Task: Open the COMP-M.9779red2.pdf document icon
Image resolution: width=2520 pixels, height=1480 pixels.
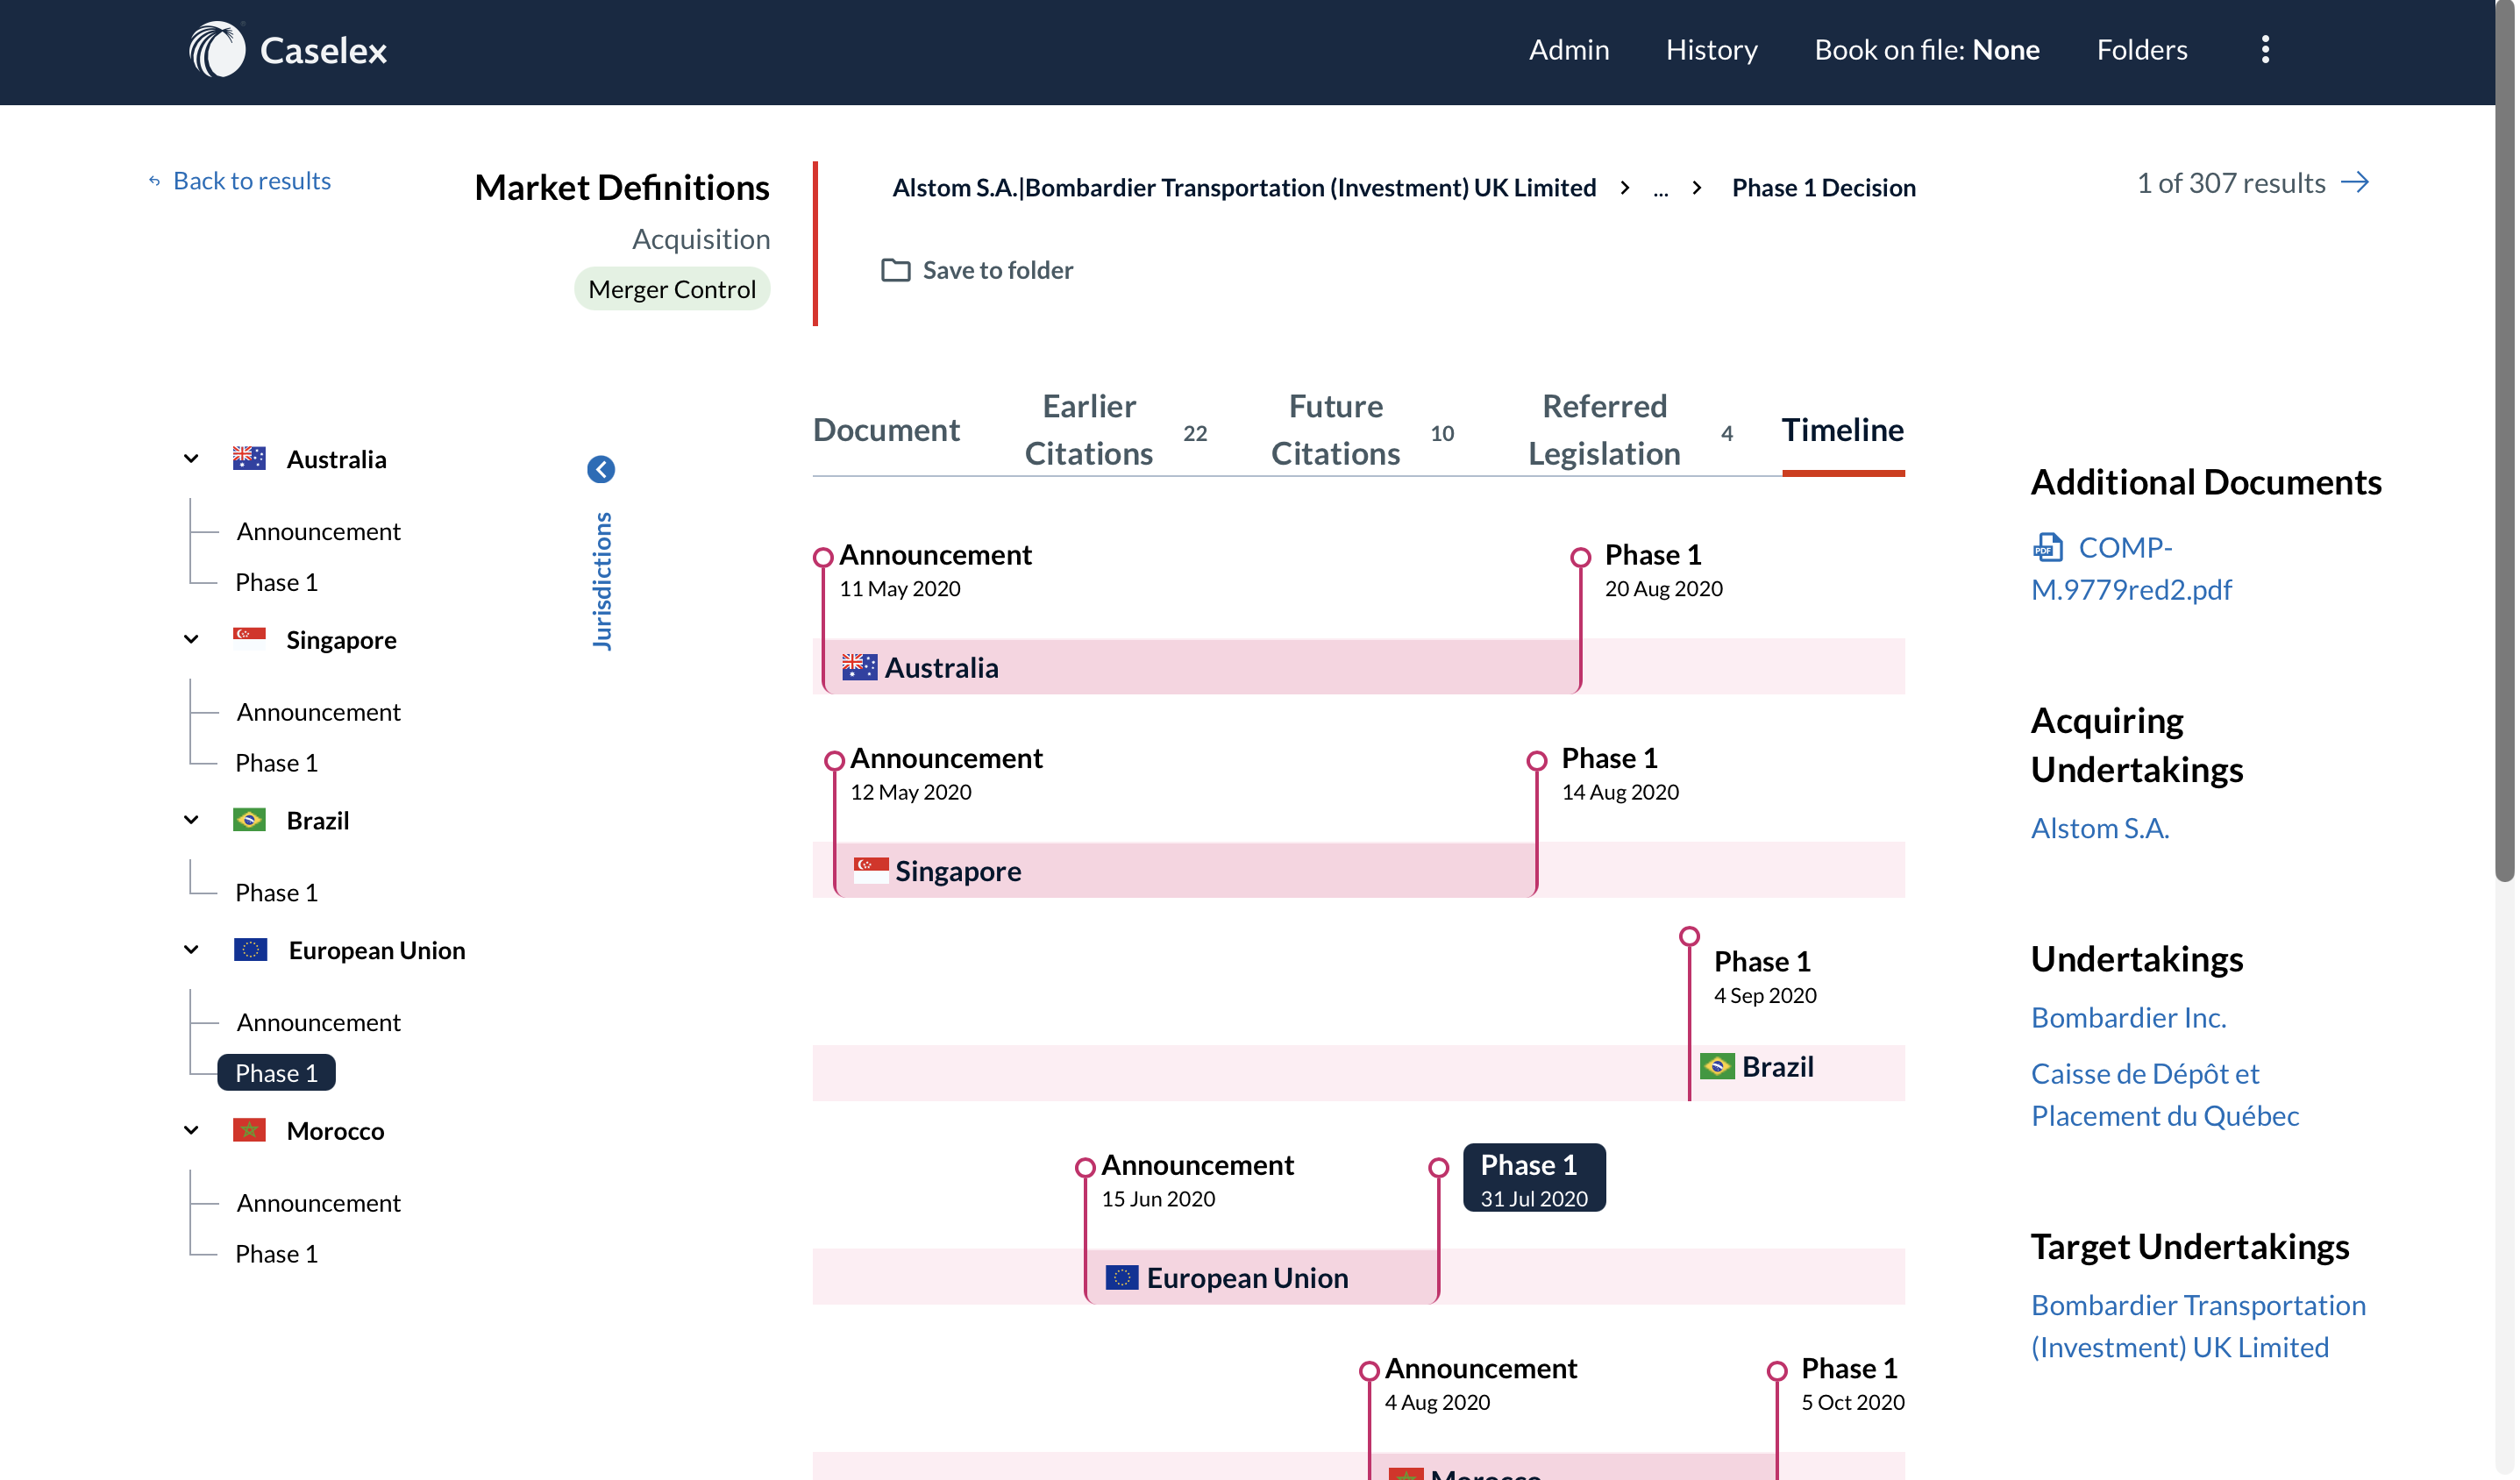Action: click(2047, 547)
